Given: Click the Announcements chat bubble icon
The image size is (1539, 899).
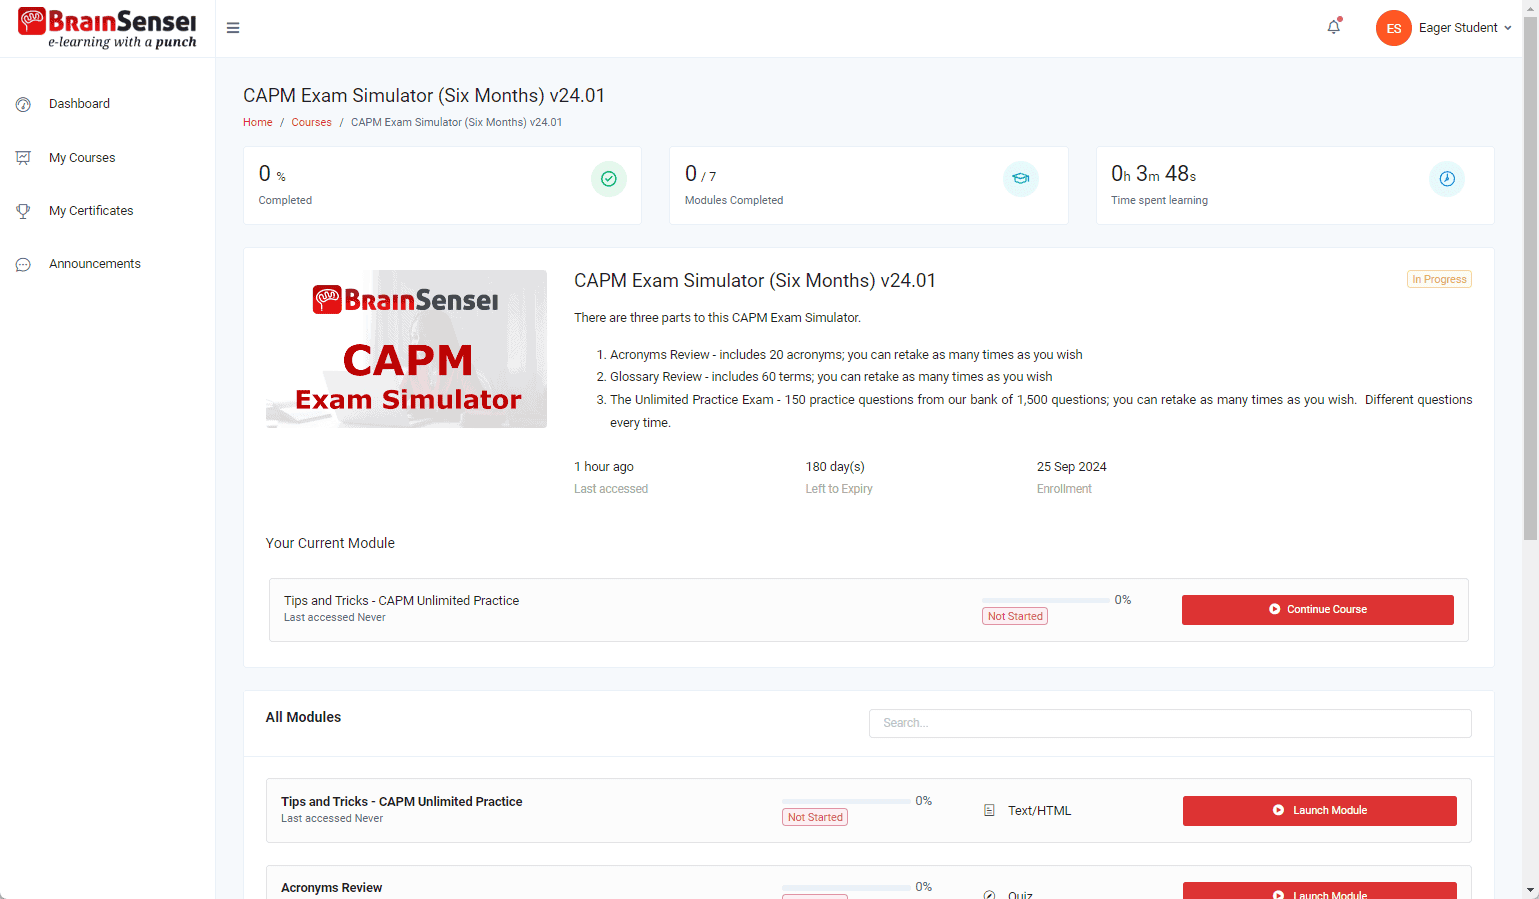Looking at the screenshot, I should [23, 264].
